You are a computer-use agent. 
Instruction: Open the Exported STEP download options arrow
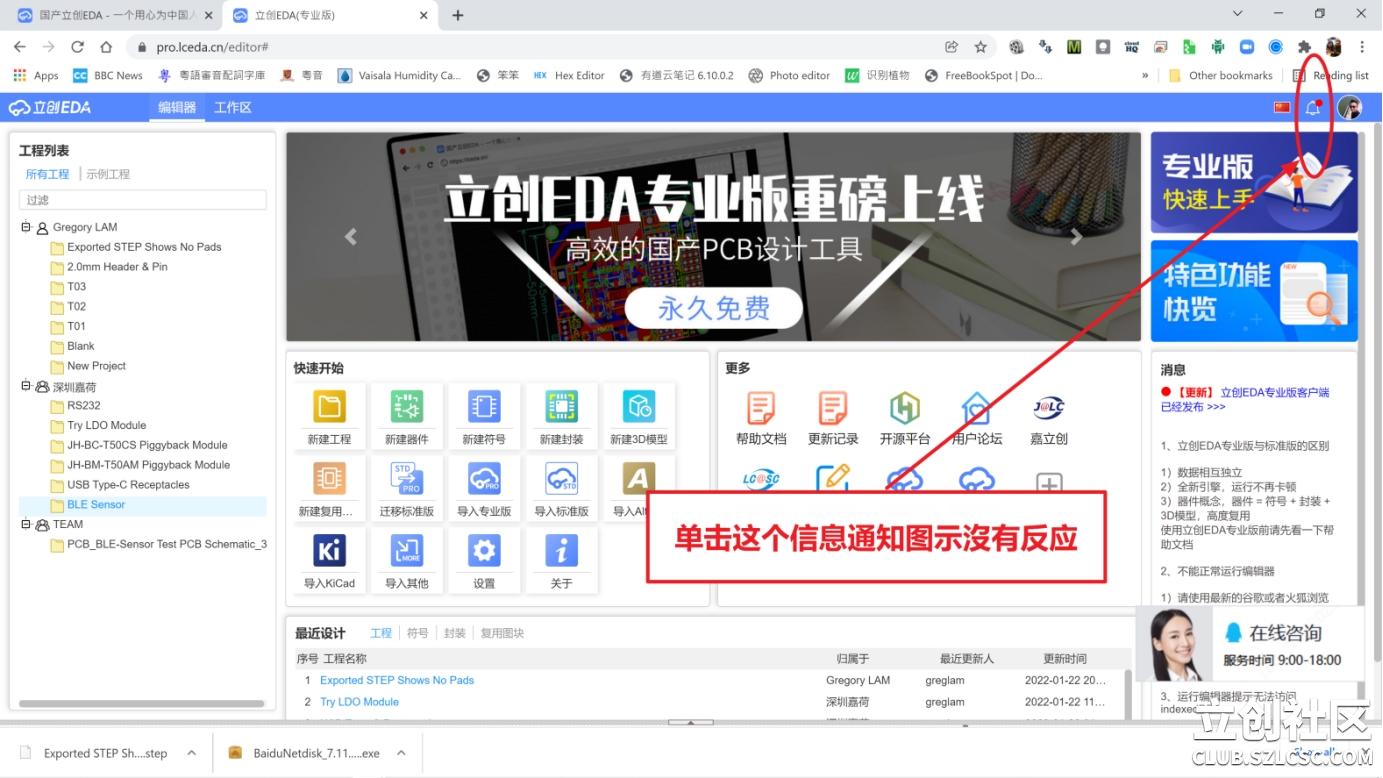191,753
